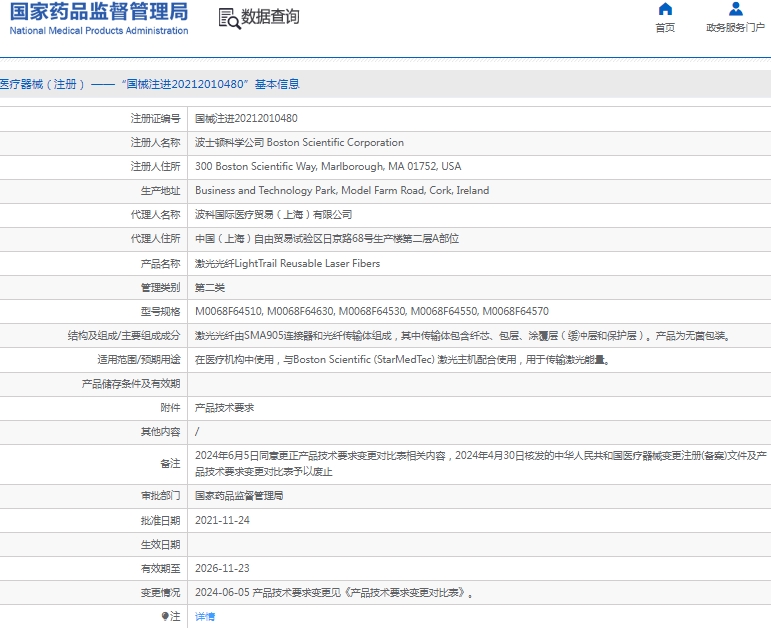This screenshot has width=771, height=628.
Task: Select registration number value 国械注进20212010480 in table
Action: (x=246, y=119)
